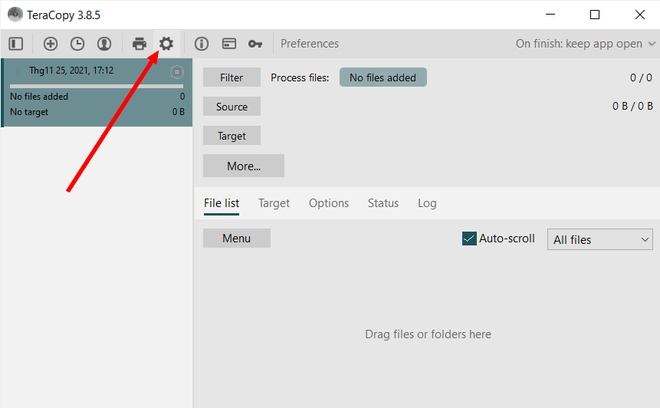Click the plus icon to add a new job
The height and width of the screenshot is (408, 660).
(51, 44)
